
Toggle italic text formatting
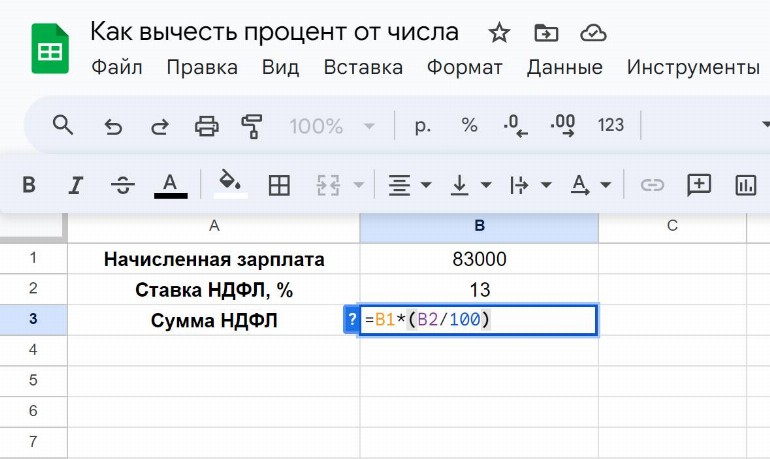(x=75, y=185)
